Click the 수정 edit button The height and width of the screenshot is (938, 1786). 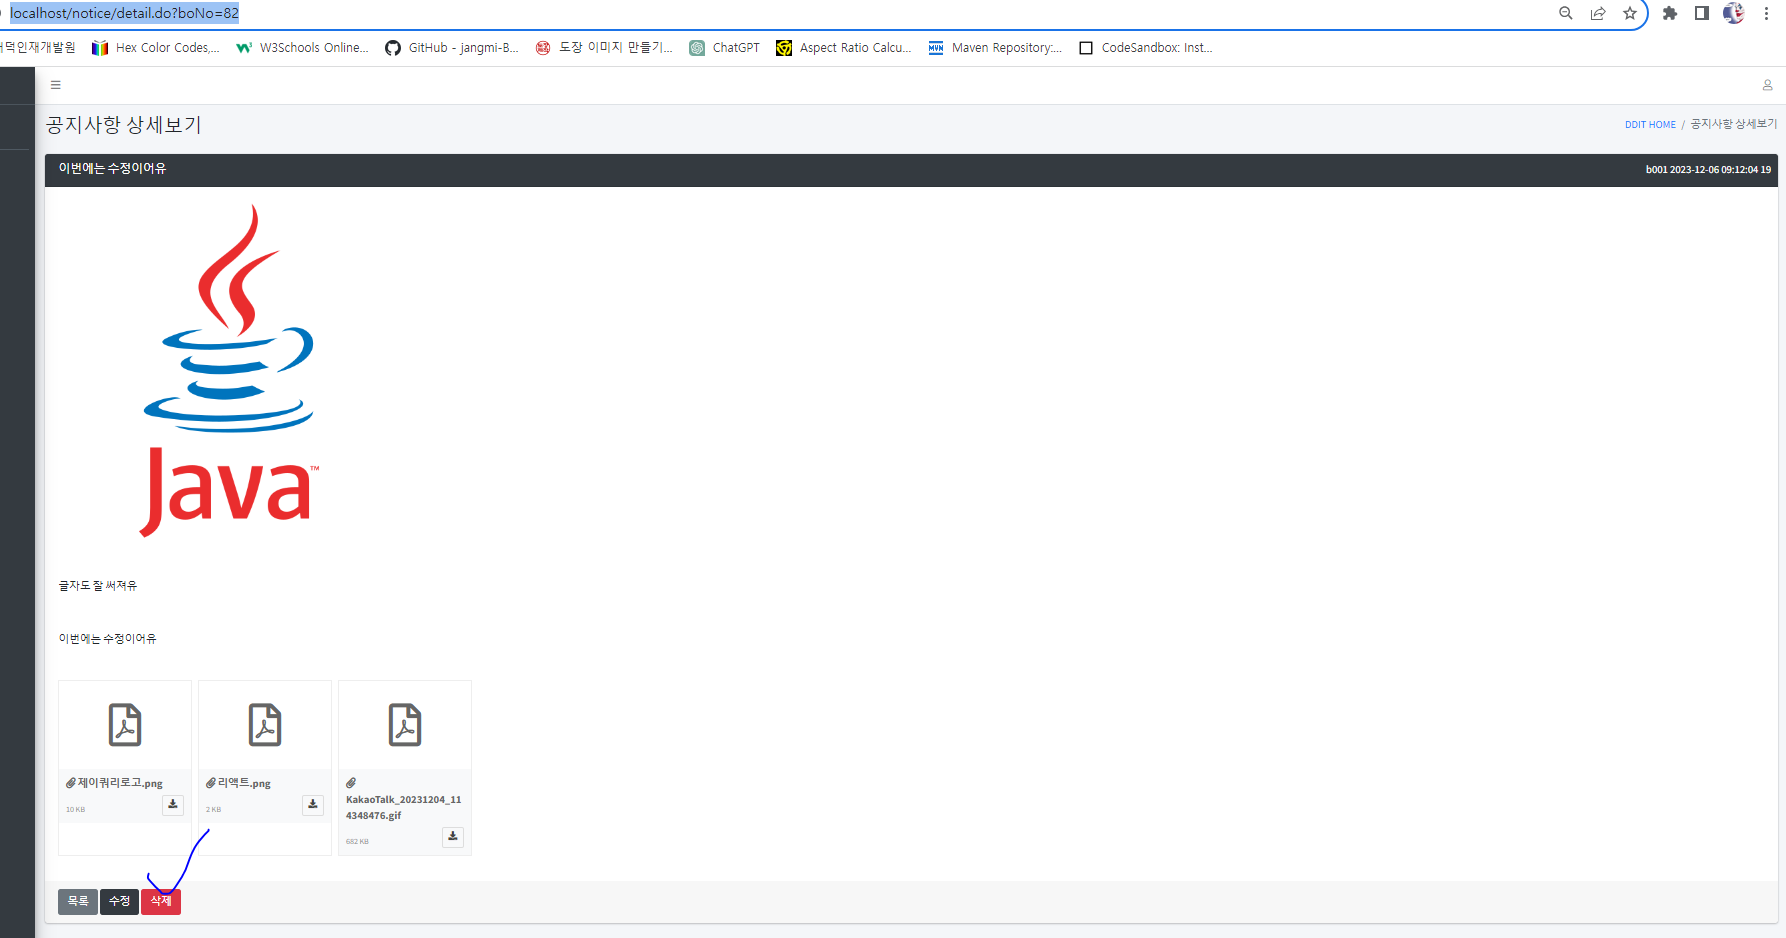point(119,901)
